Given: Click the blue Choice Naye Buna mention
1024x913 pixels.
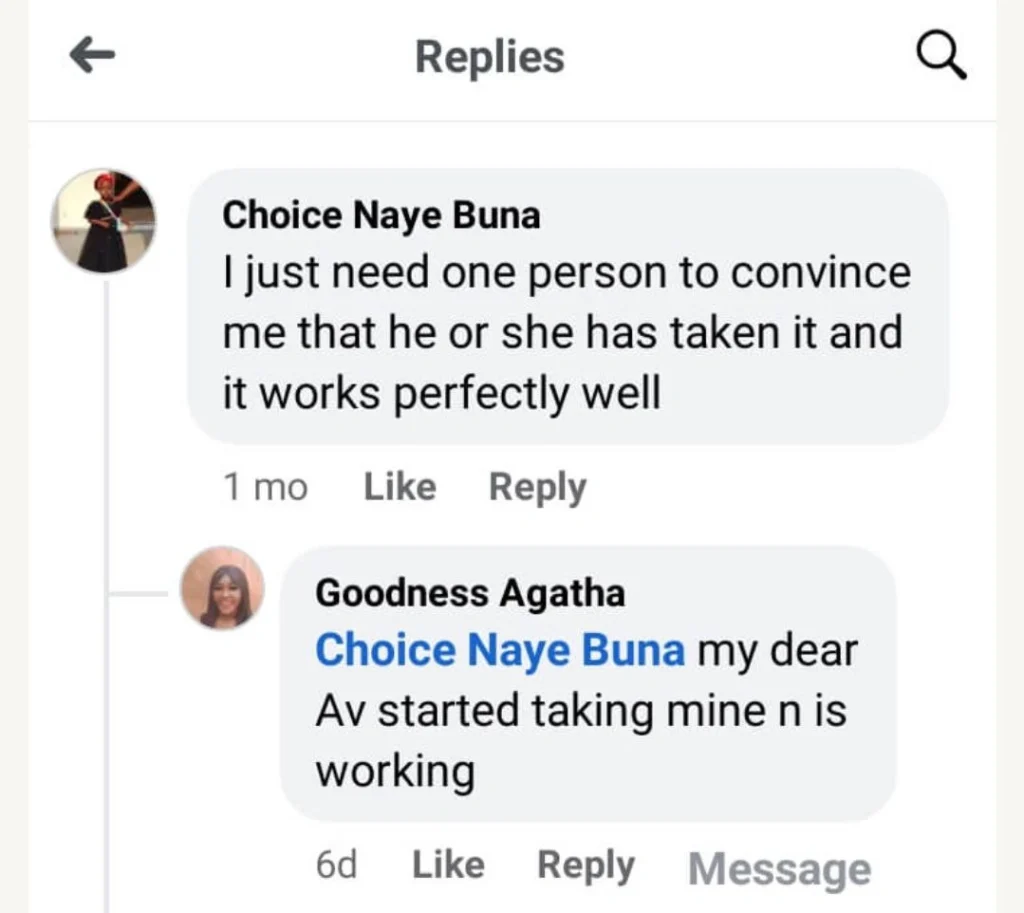Looking at the screenshot, I should tap(500, 651).
